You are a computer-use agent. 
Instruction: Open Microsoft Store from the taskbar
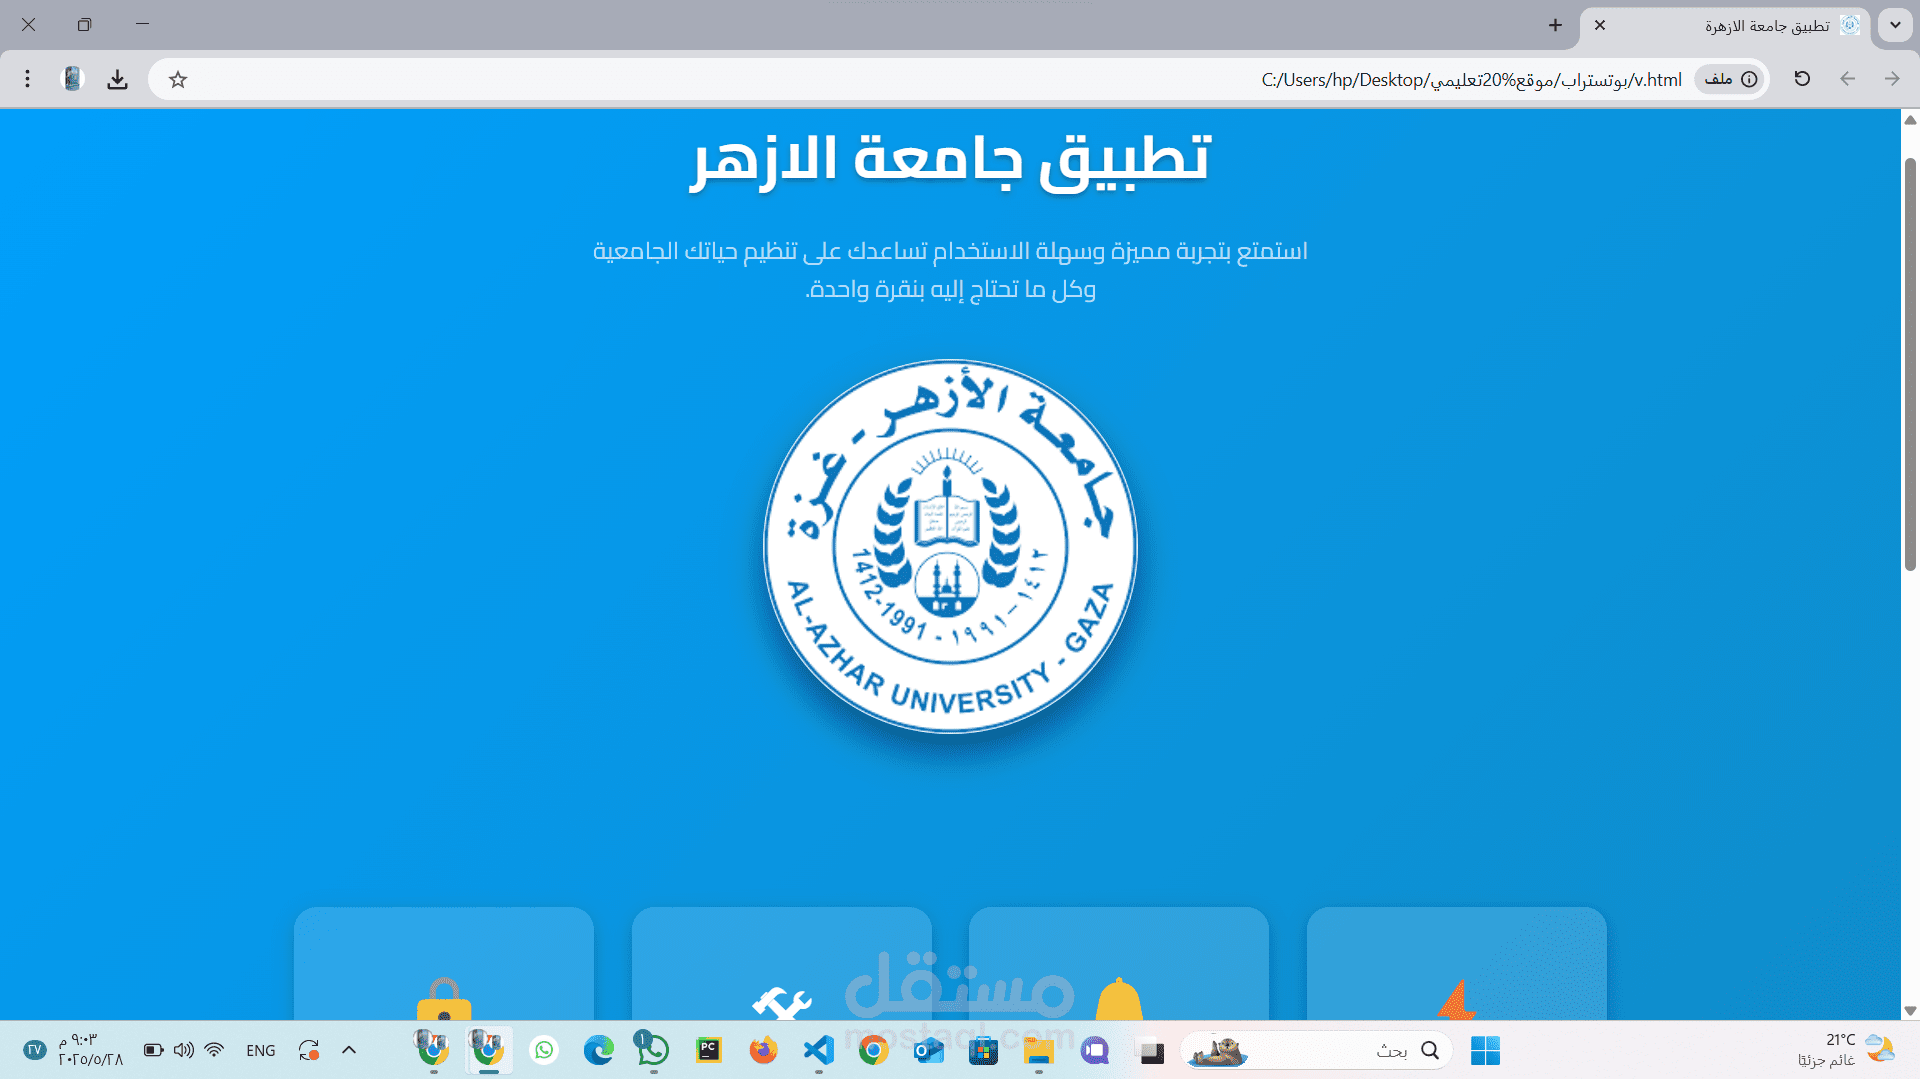(983, 1051)
